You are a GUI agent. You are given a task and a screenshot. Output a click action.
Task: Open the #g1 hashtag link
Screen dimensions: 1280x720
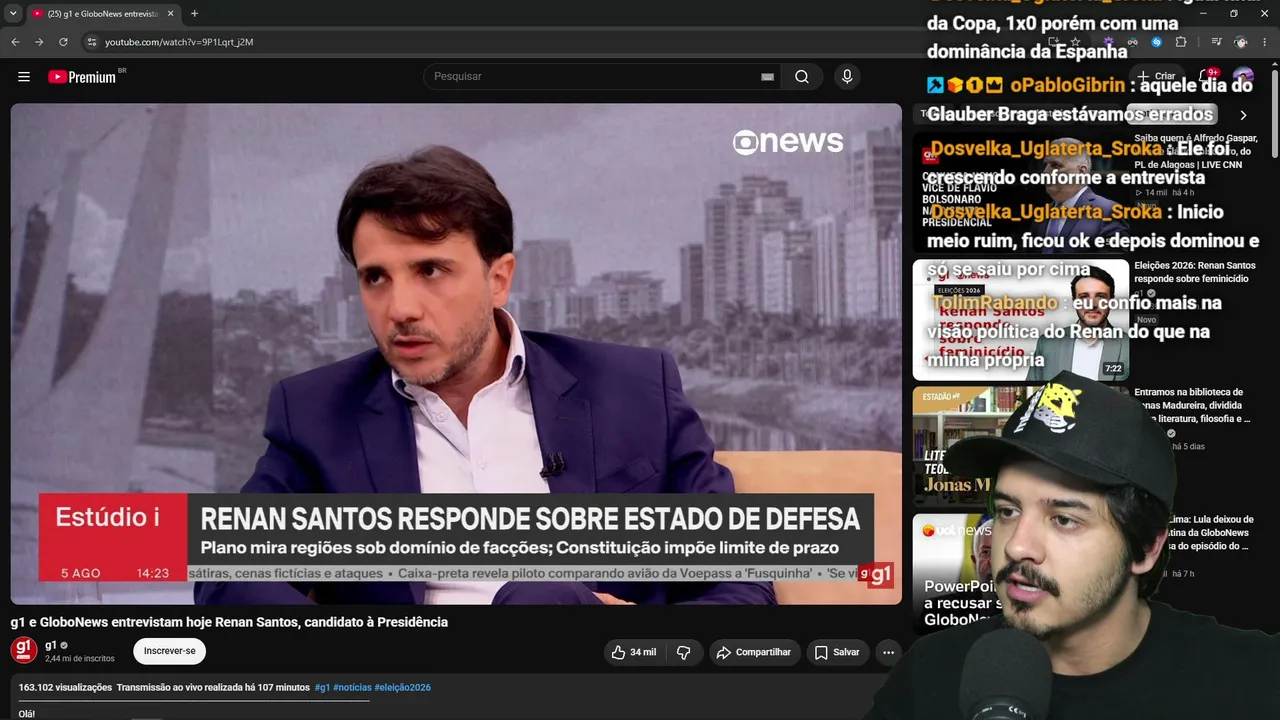322,688
